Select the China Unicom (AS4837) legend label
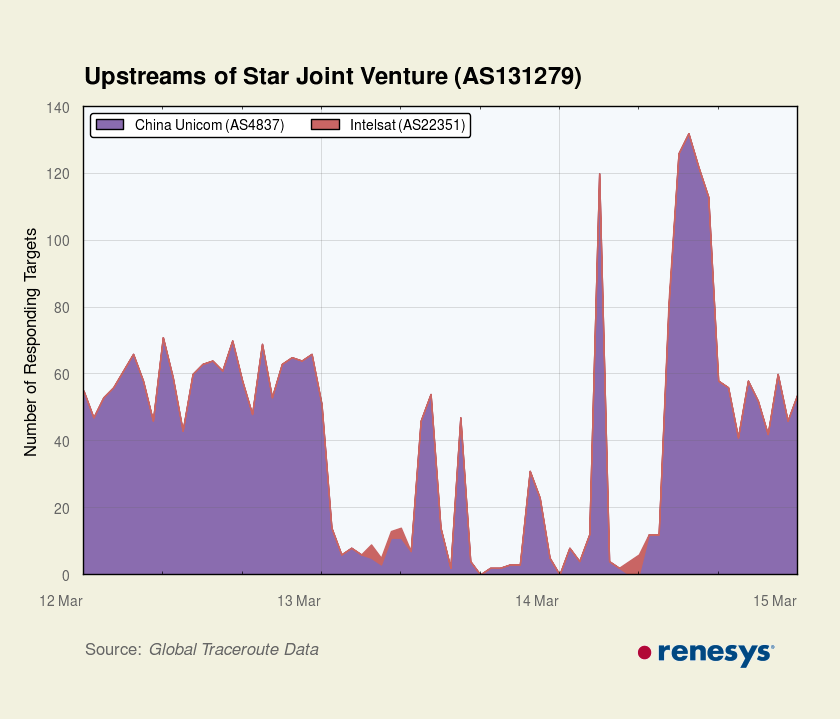 [x=208, y=125]
